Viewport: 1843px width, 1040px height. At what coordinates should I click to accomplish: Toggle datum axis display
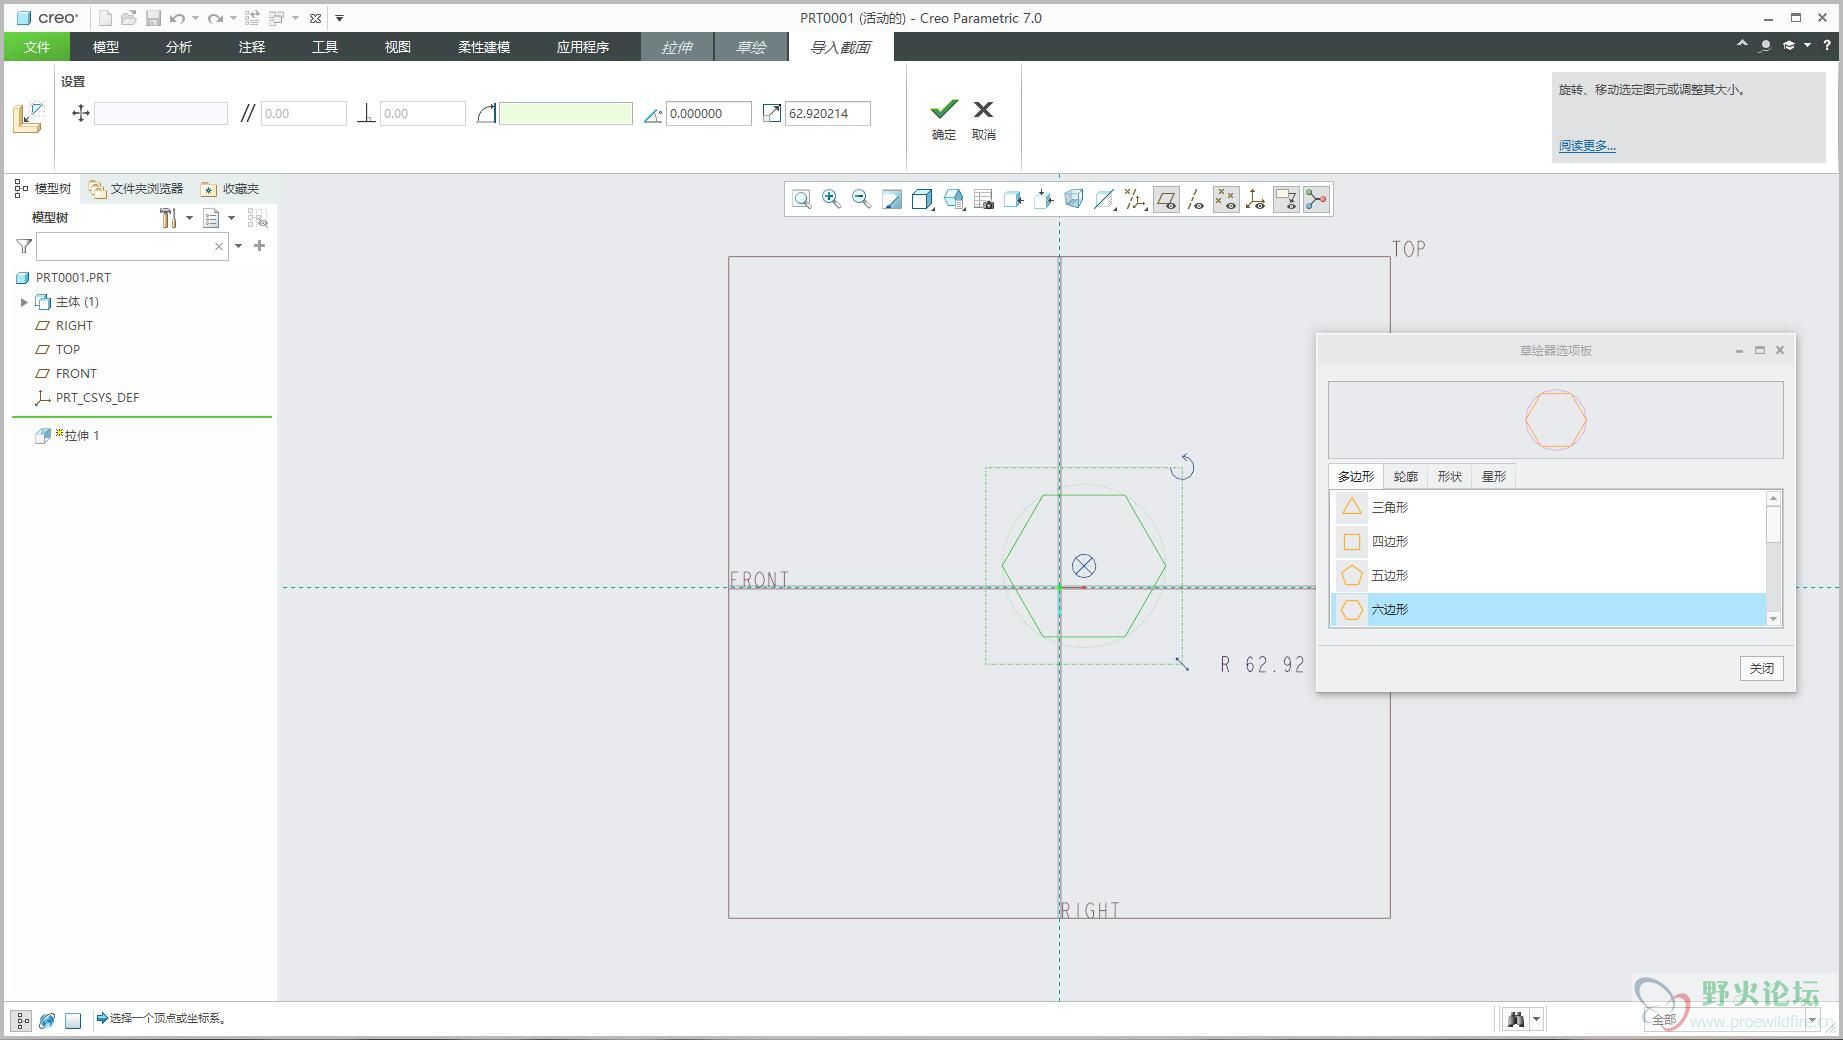(1196, 200)
